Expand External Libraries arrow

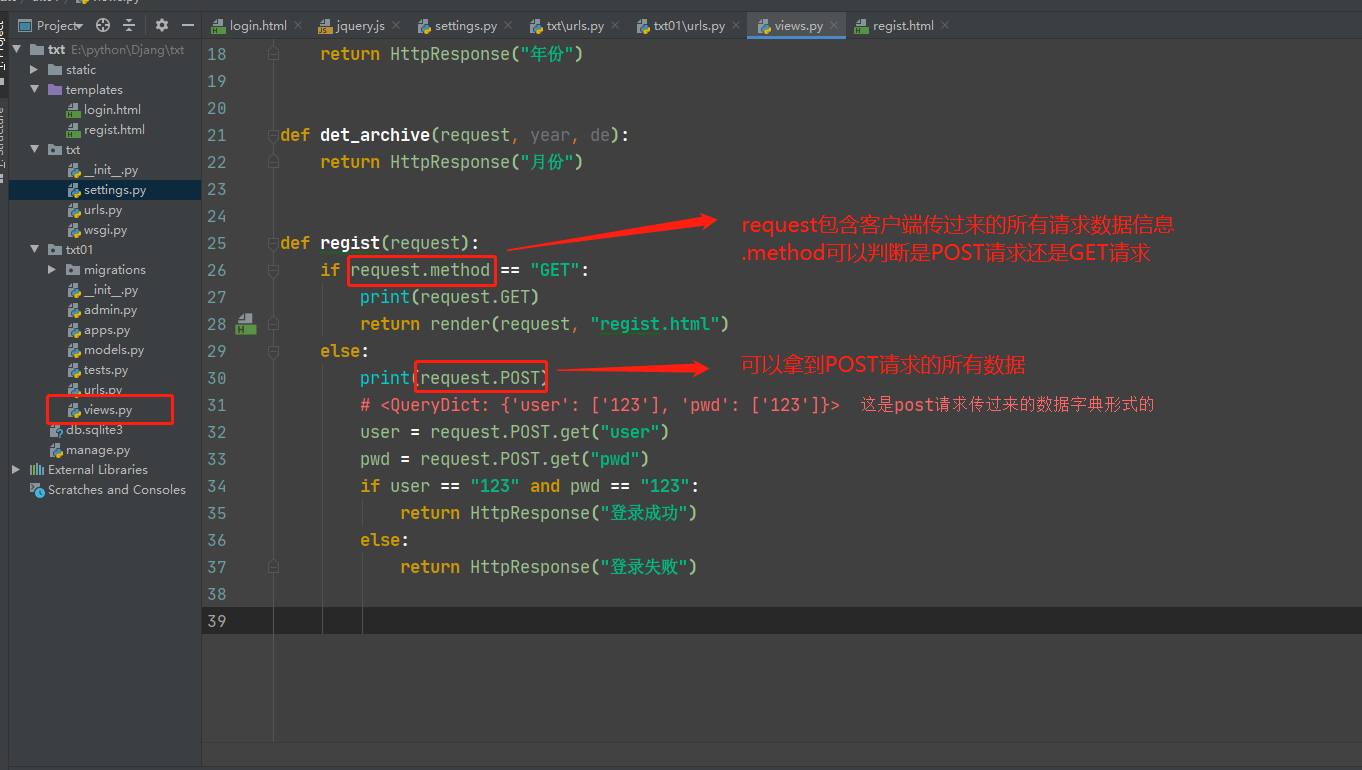[x=16, y=469]
